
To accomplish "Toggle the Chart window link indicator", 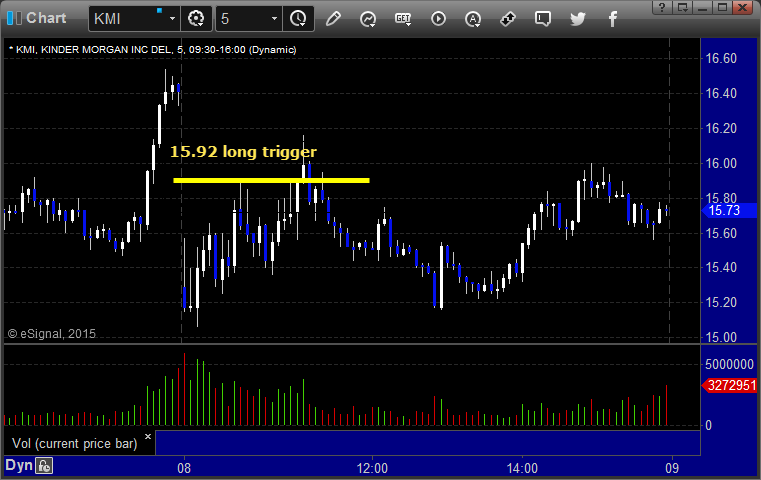I will click(14, 18).
